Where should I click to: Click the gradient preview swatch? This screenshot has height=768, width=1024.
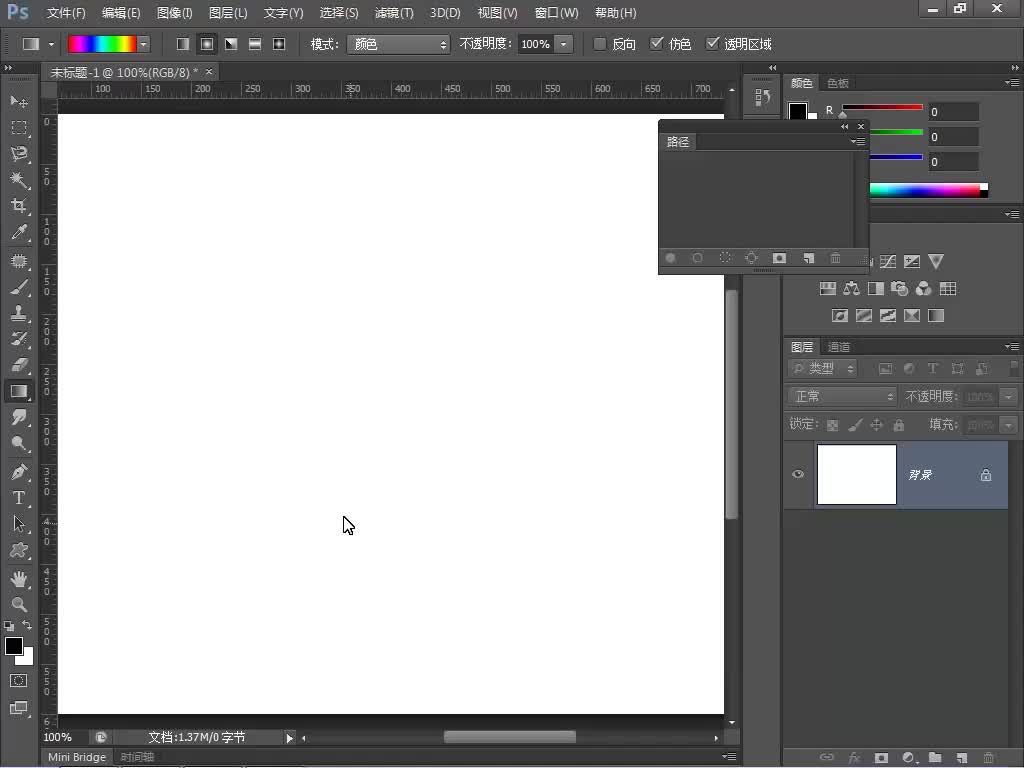click(x=103, y=44)
